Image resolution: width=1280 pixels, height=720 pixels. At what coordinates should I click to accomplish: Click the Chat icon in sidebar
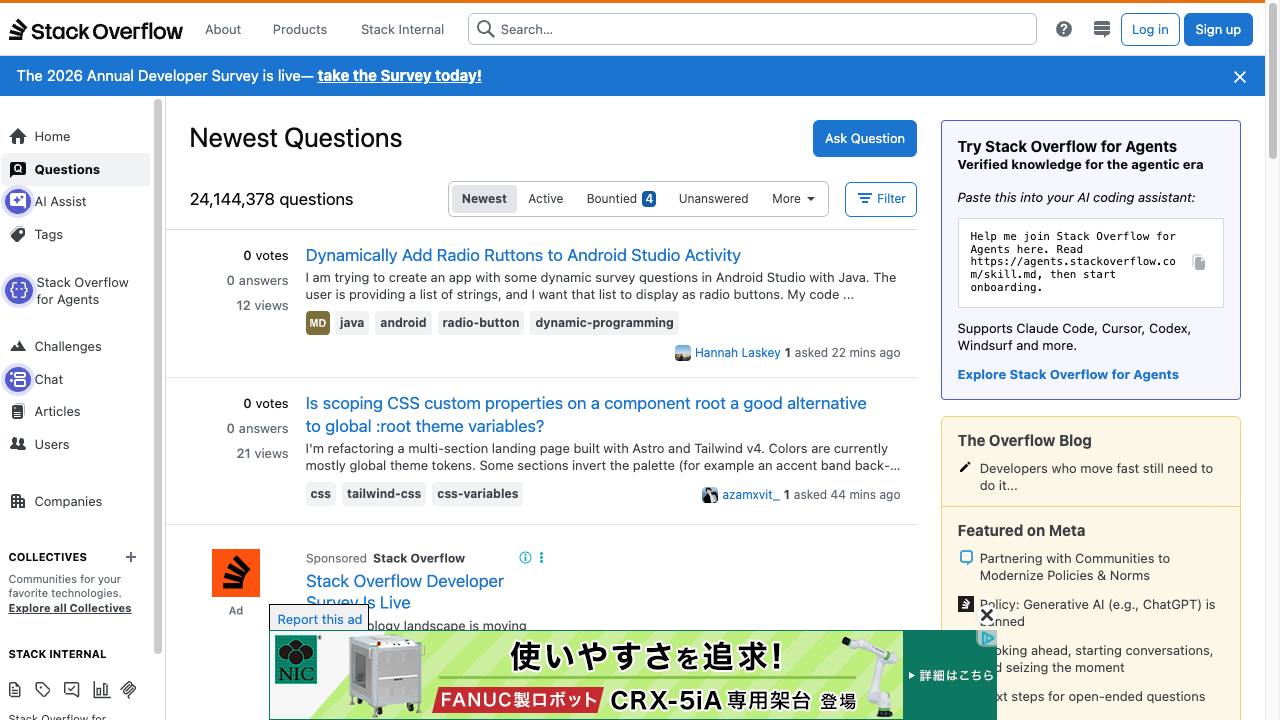(18, 379)
